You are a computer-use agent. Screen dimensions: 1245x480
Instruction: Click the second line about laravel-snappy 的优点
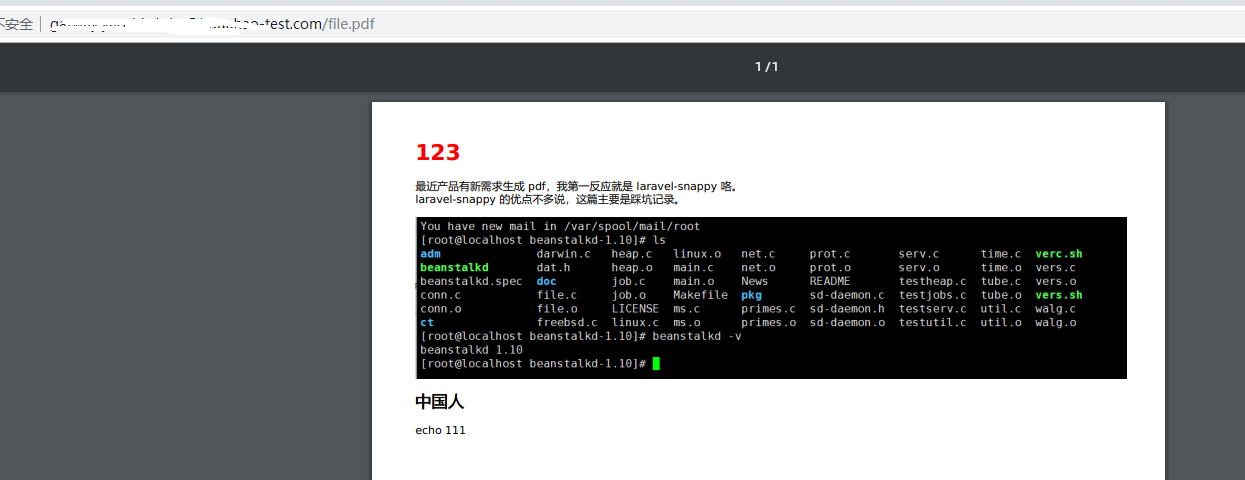click(547, 199)
